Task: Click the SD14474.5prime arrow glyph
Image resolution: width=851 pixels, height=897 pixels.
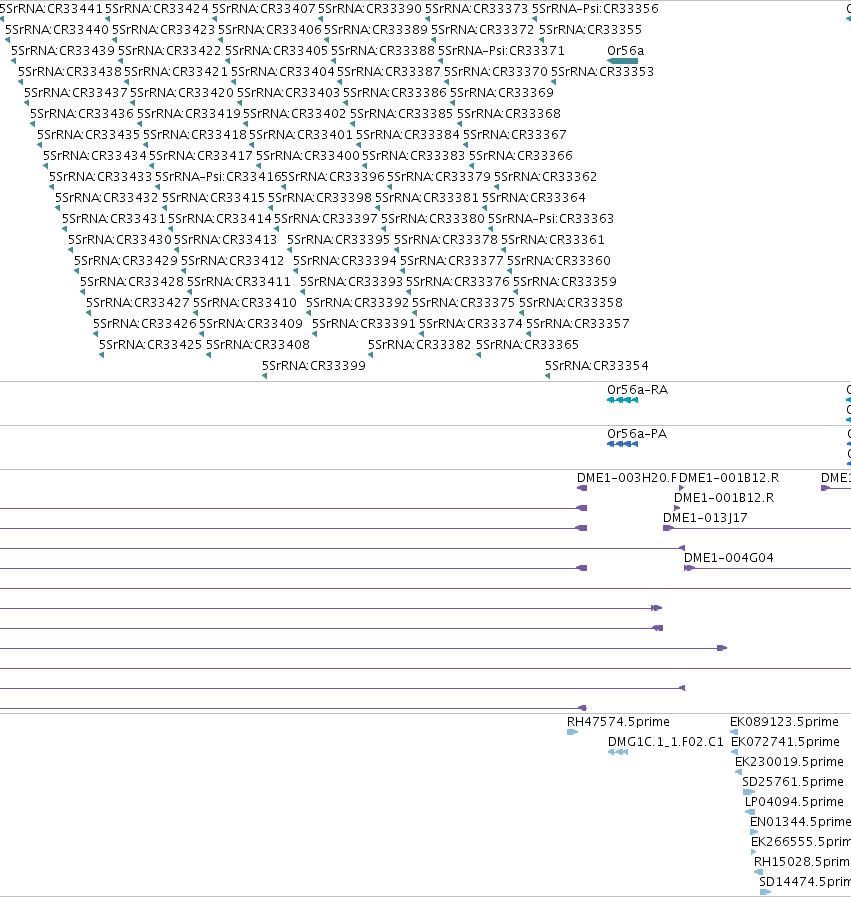Action: [765, 892]
